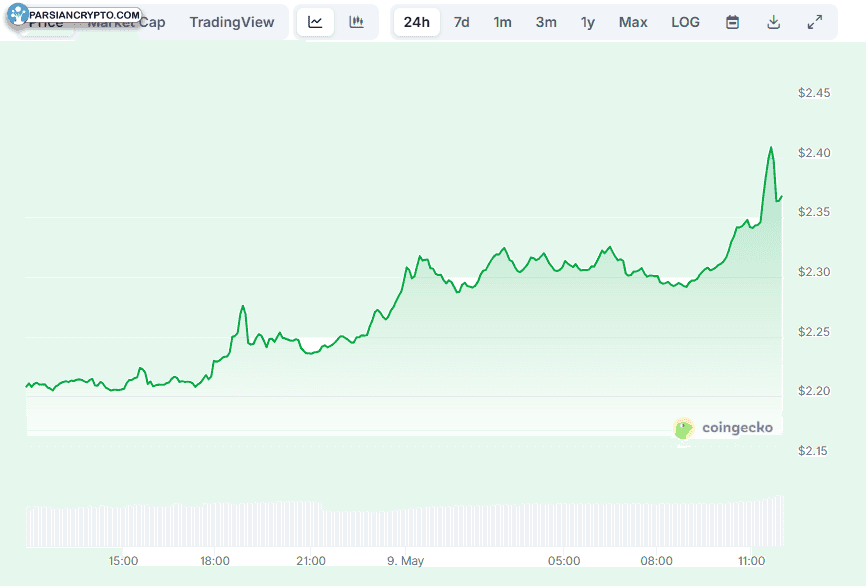Select the Market Cap tab

(x=126, y=22)
